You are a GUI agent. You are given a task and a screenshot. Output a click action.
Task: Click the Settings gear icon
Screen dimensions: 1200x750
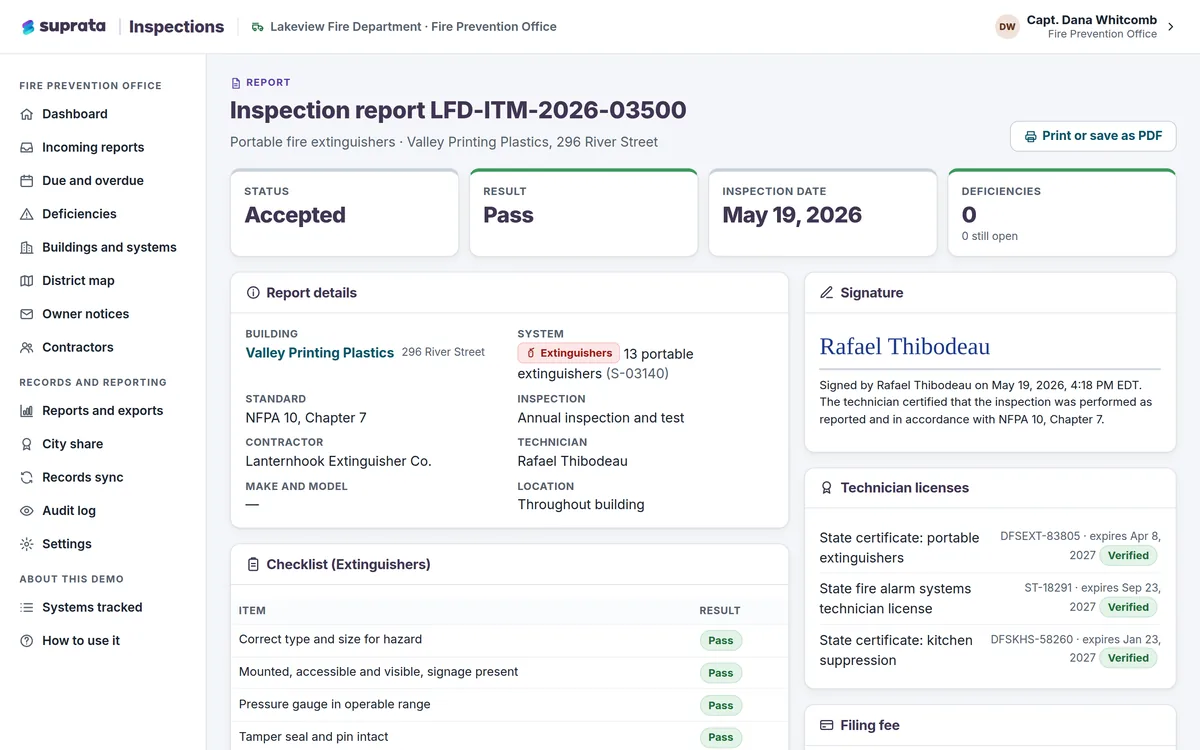tap(27, 544)
